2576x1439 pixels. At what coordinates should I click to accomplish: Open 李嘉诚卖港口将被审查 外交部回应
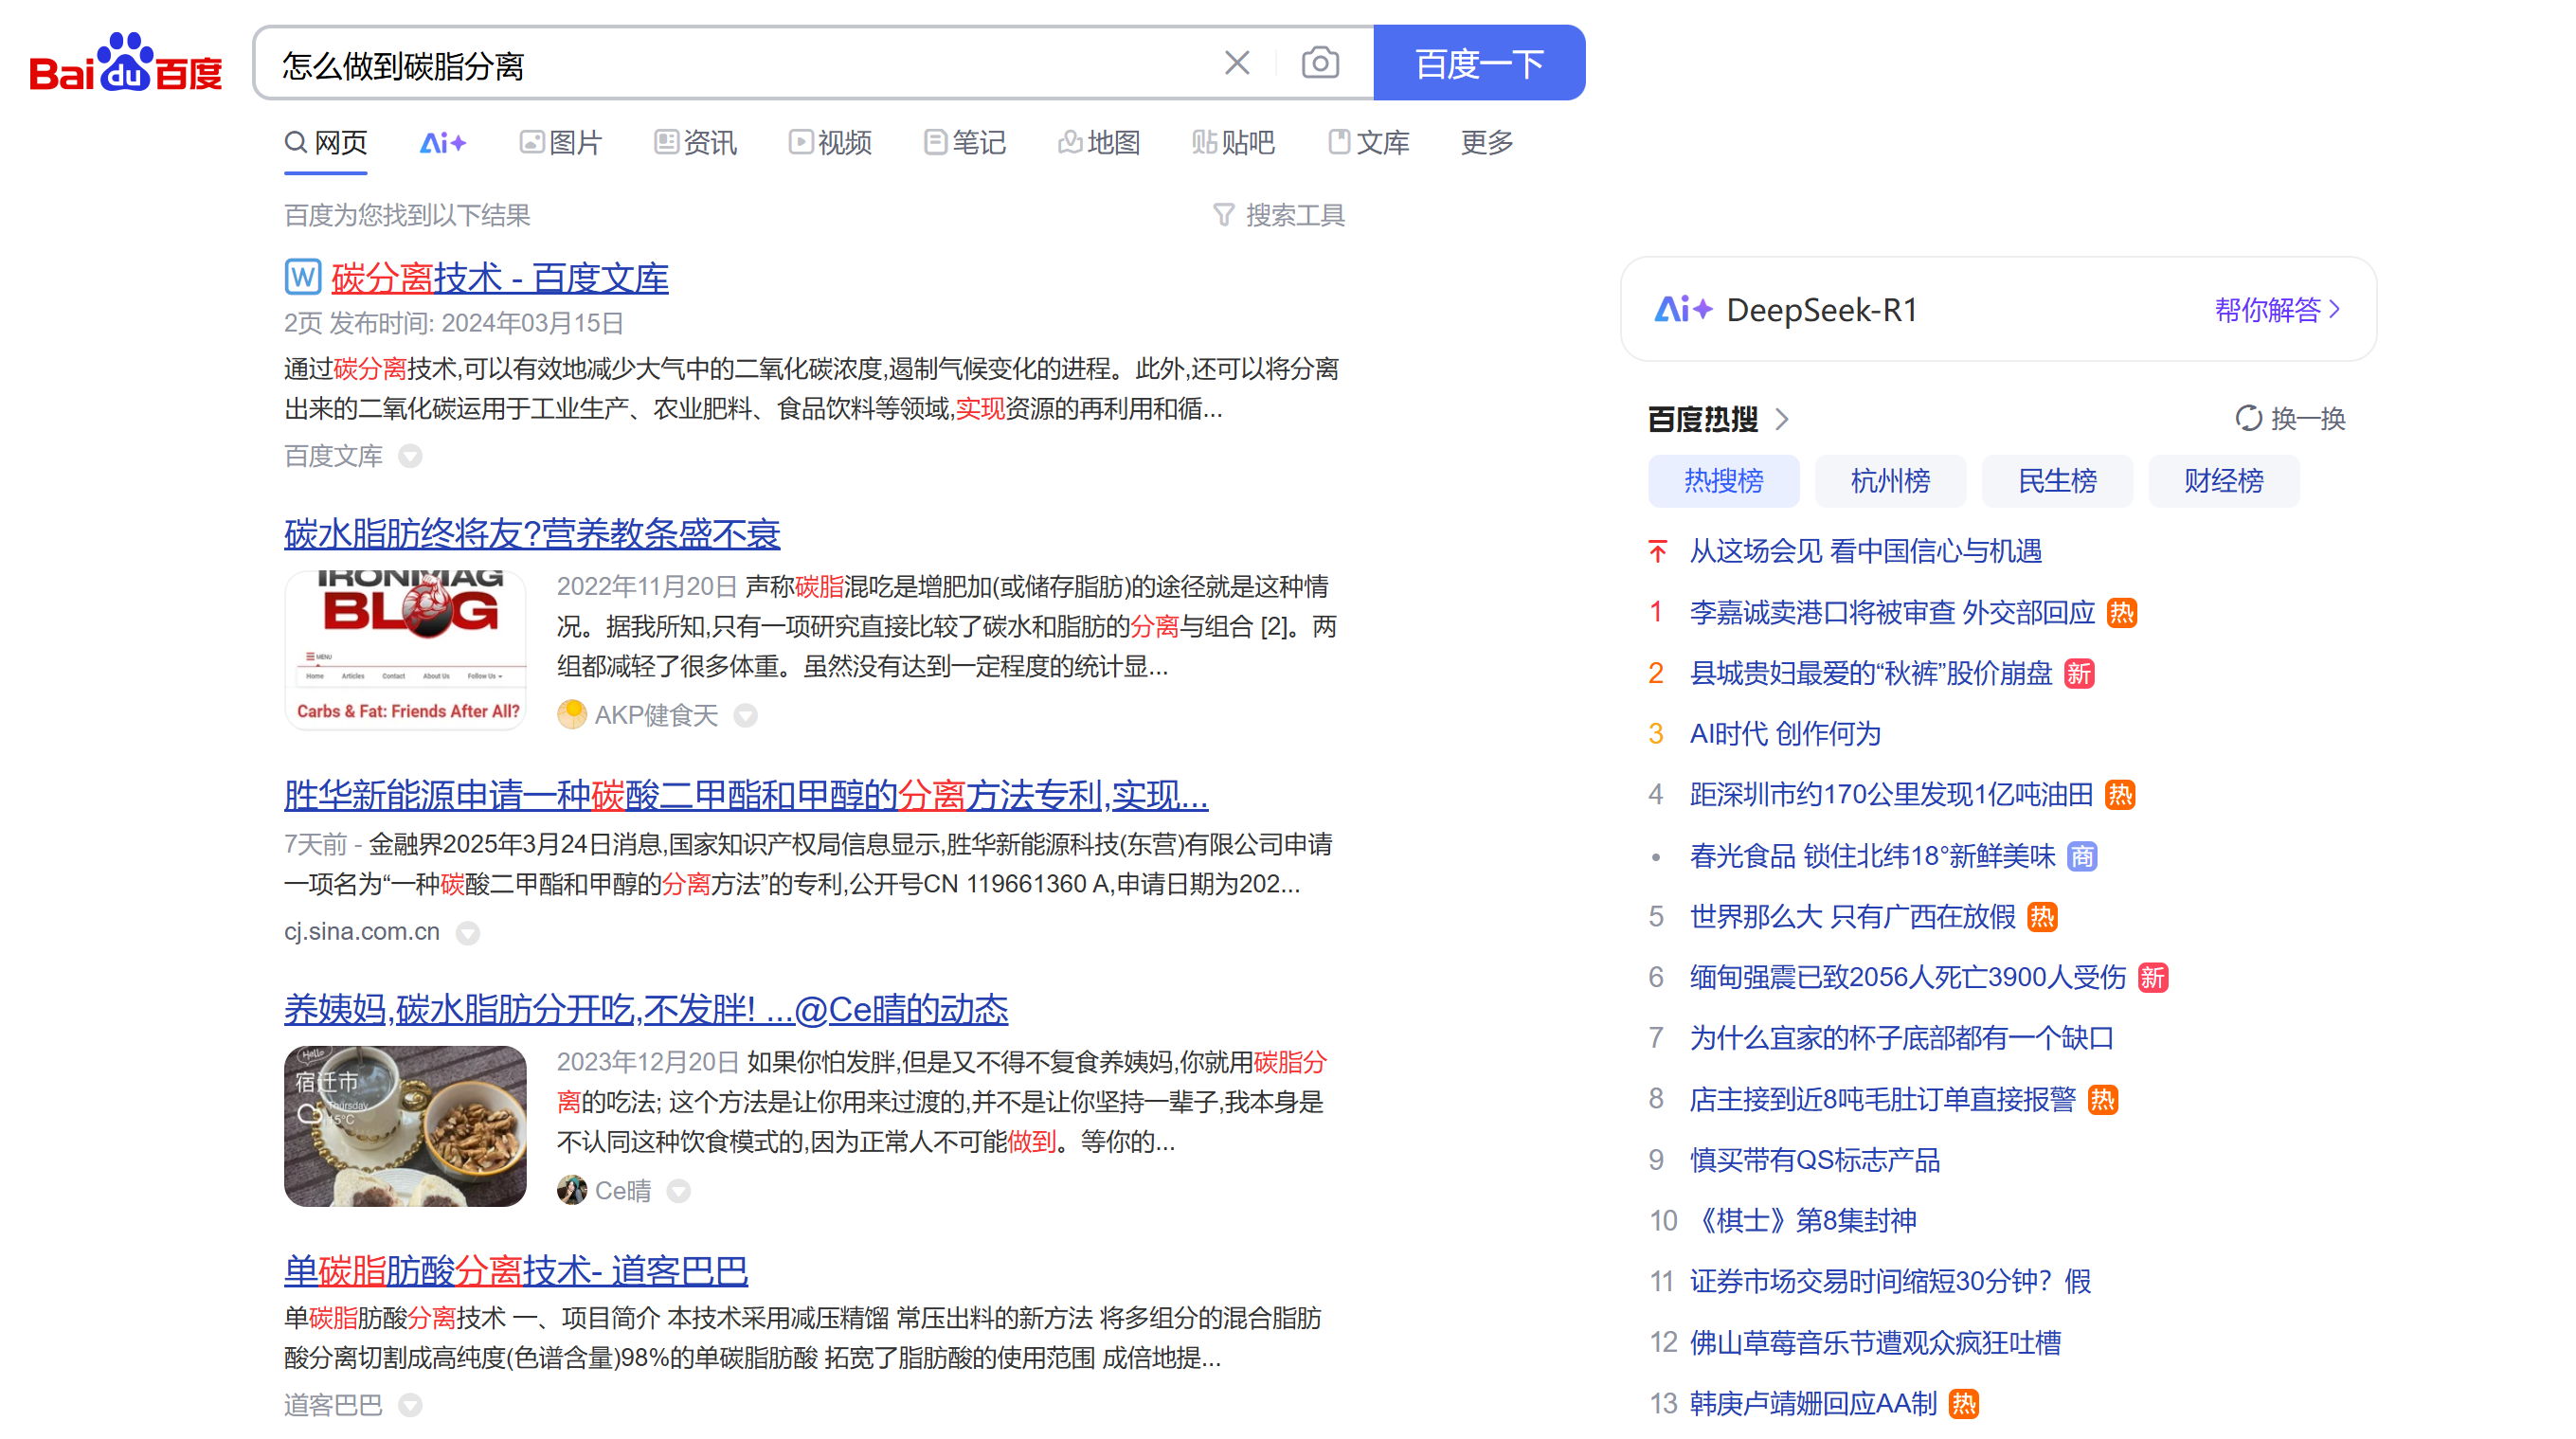click(1892, 612)
